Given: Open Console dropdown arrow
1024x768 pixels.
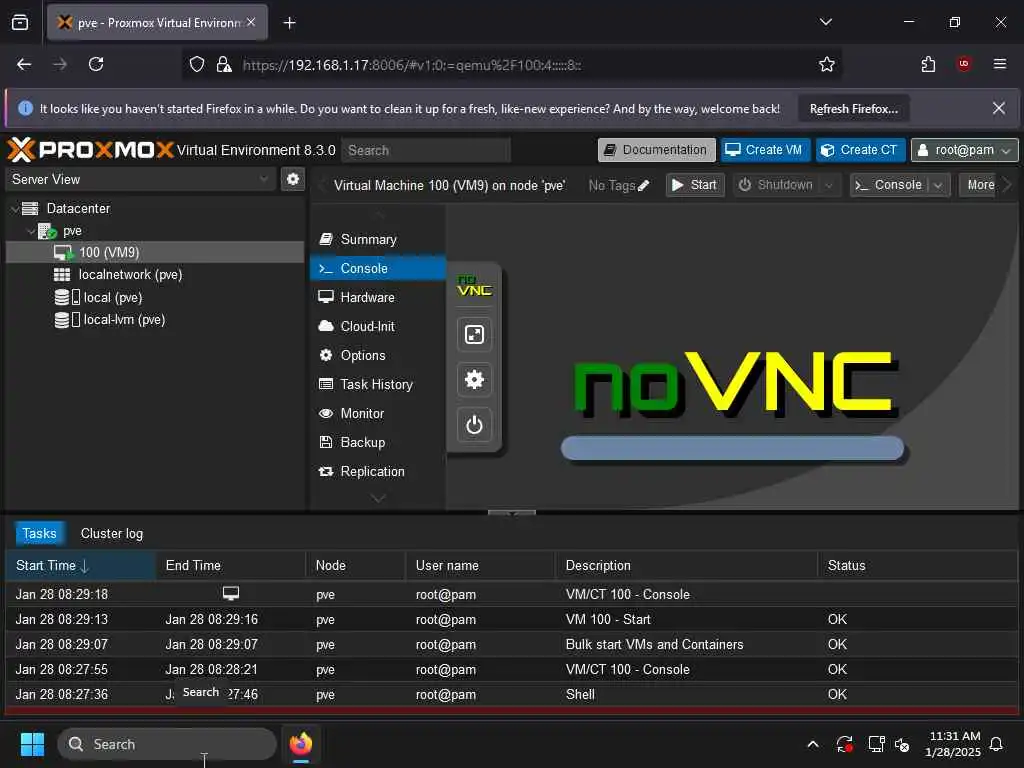Looking at the screenshot, I should (x=938, y=185).
